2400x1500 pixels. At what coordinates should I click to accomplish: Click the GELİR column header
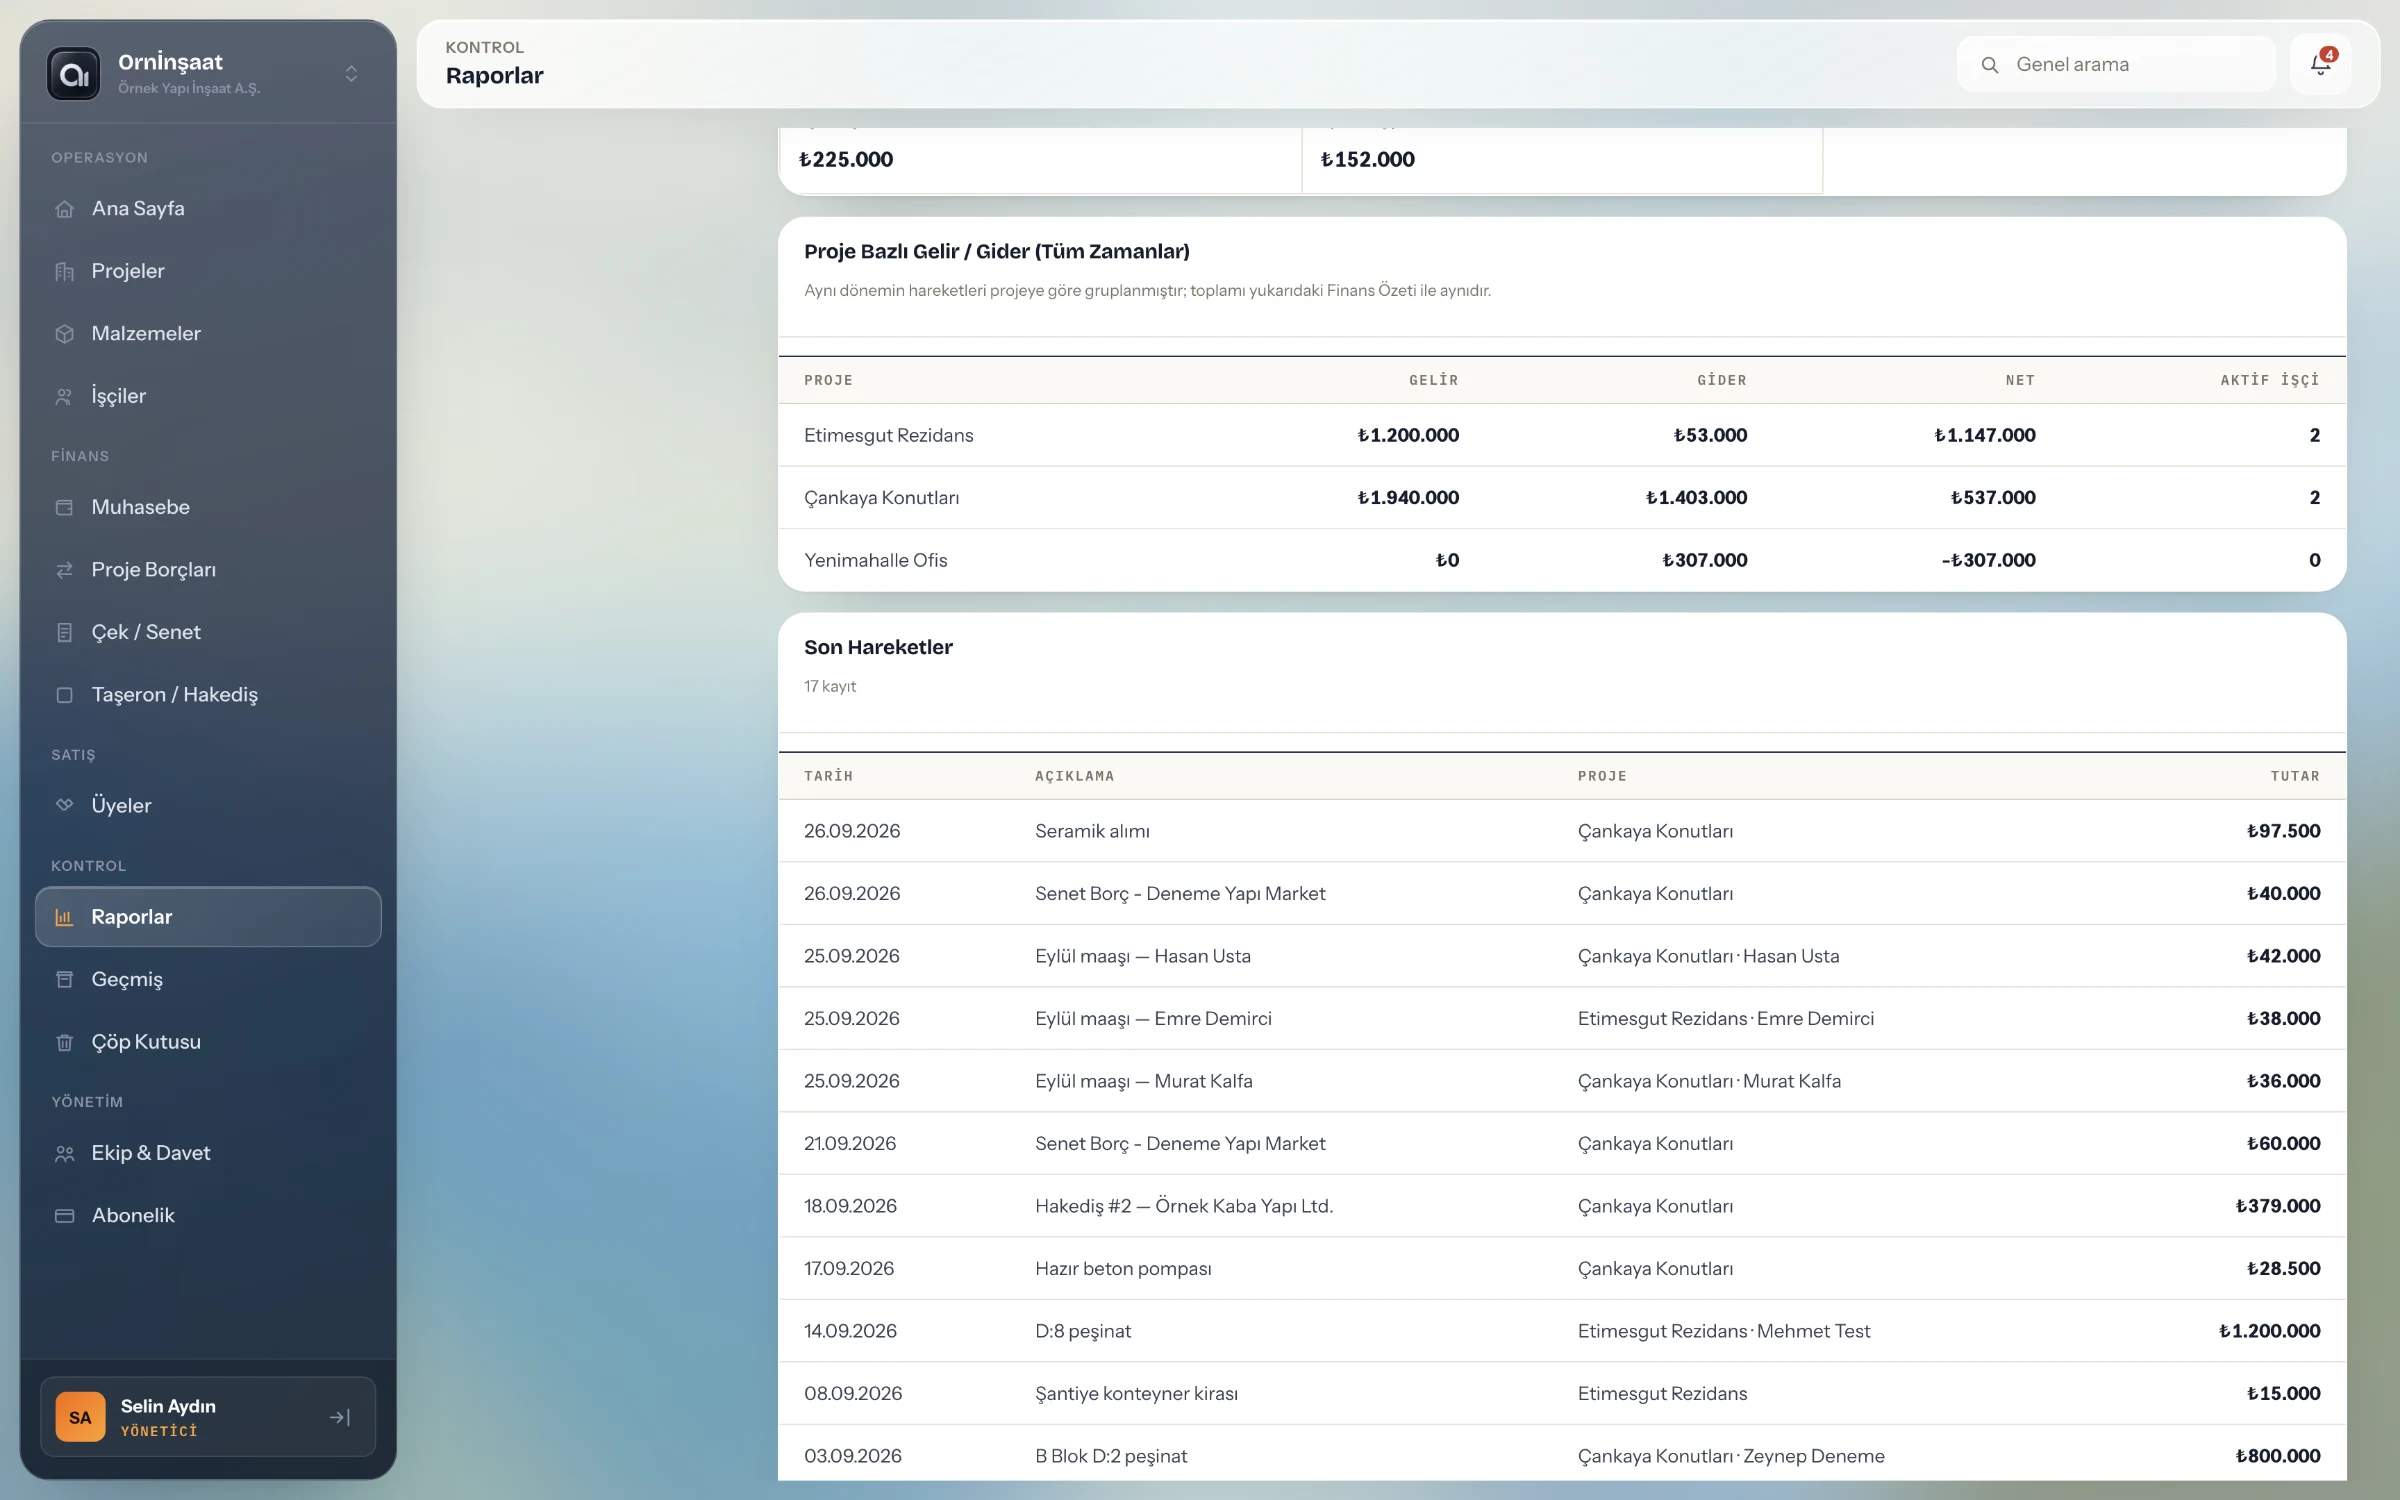pos(1434,380)
